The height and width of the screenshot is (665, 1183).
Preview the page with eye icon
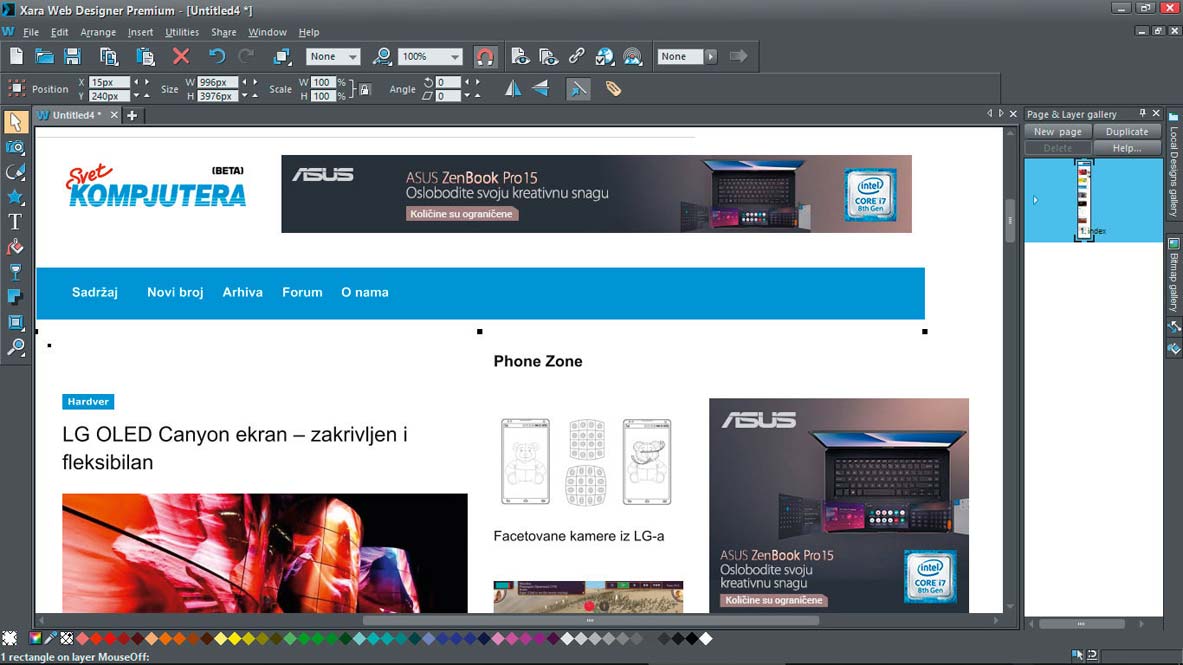tap(520, 56)
